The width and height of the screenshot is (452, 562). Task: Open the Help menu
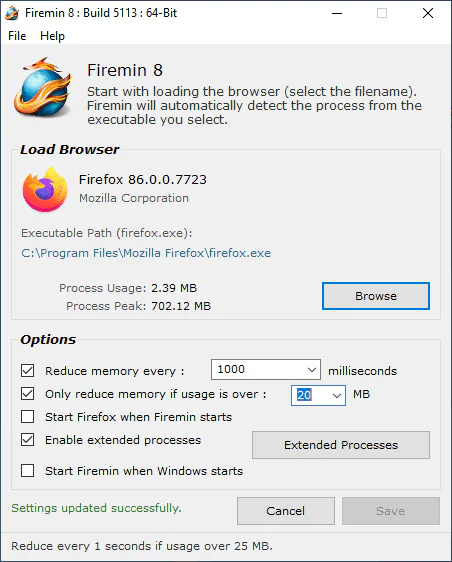pos(52,36)
